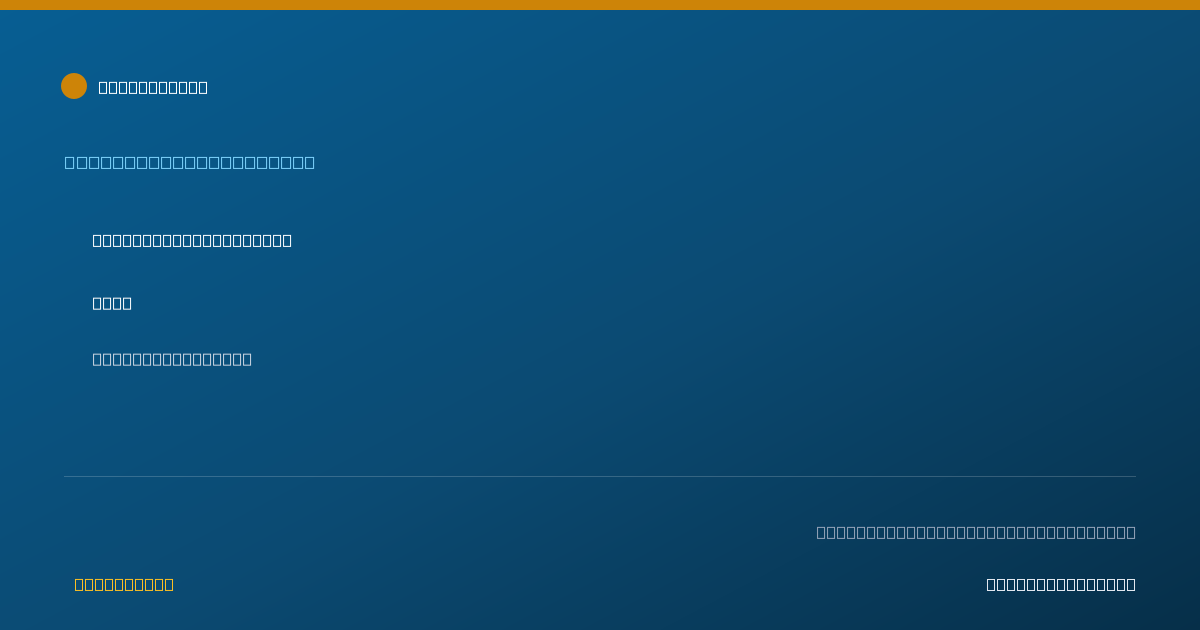Click the thin horizontal divider line
This screenshot has height=630, width=1200.
tap(600, 476)
